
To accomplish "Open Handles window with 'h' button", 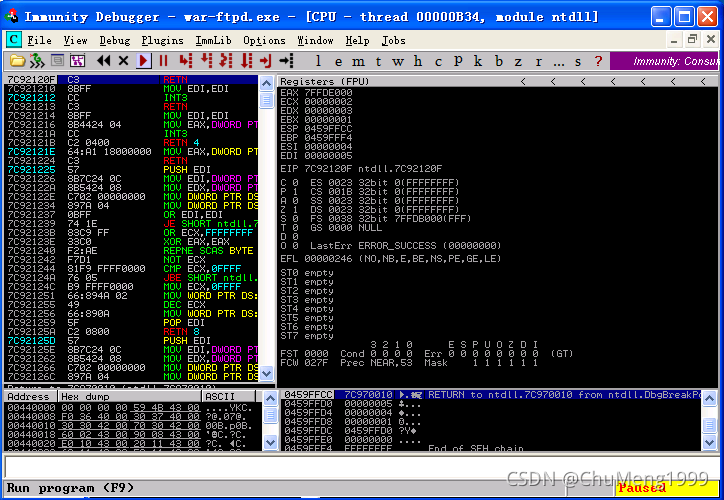I will click(x=418, y=61).
